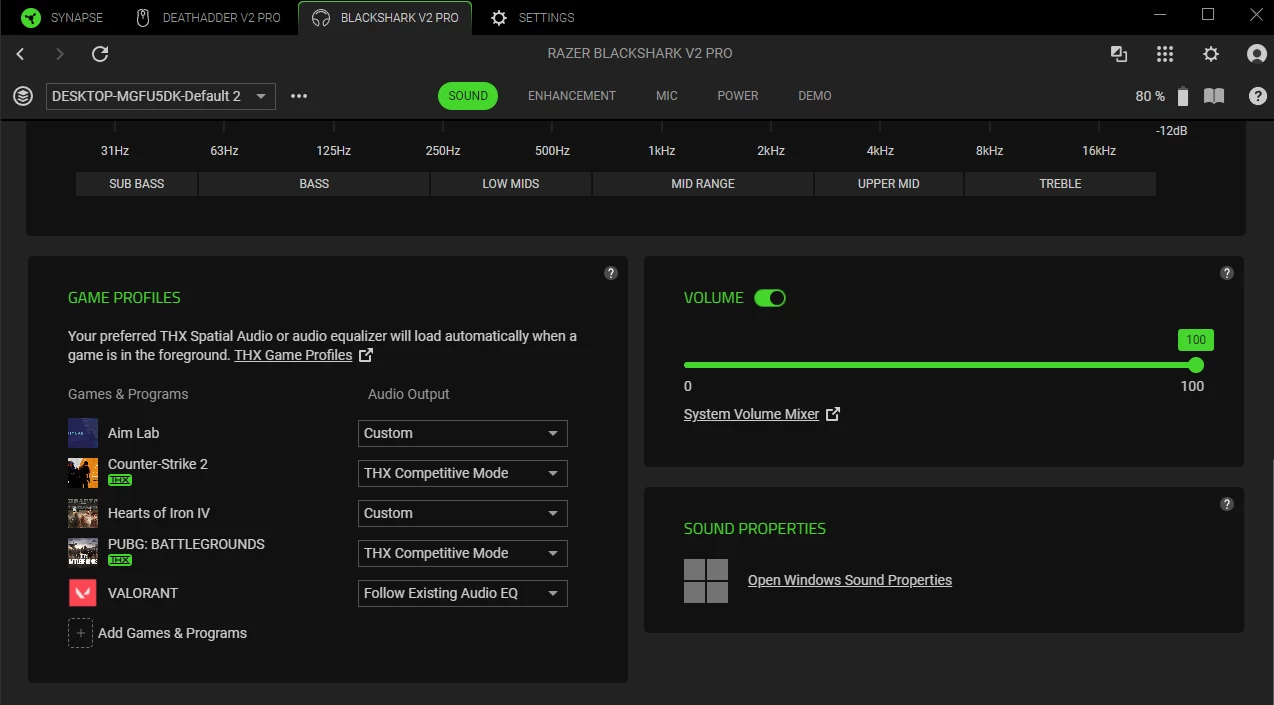Viewport: 1274px width, 705px height.
Task: Click the Aim Lab game icon
Action: coord(83,433)
